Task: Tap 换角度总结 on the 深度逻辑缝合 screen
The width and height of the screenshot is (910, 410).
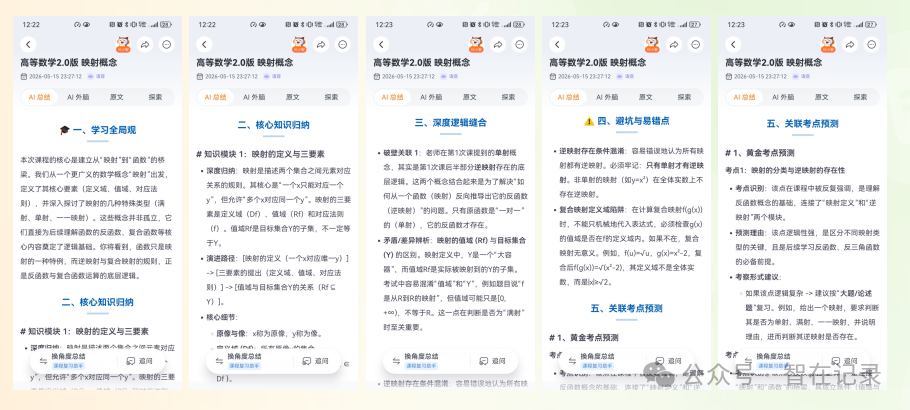Action: pyautogui.click(x=421, y=361)
